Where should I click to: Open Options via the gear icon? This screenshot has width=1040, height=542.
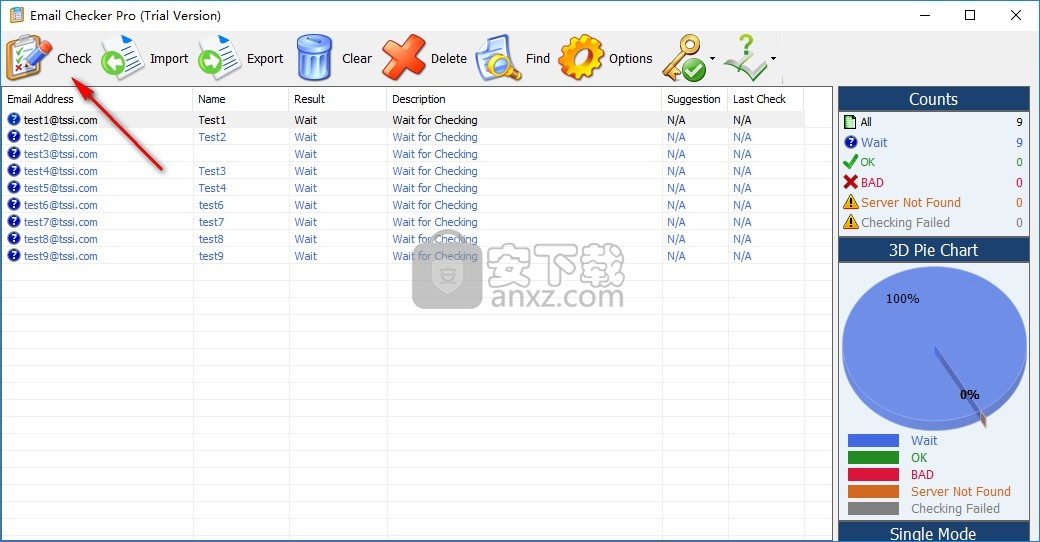(x=581, y=58)
